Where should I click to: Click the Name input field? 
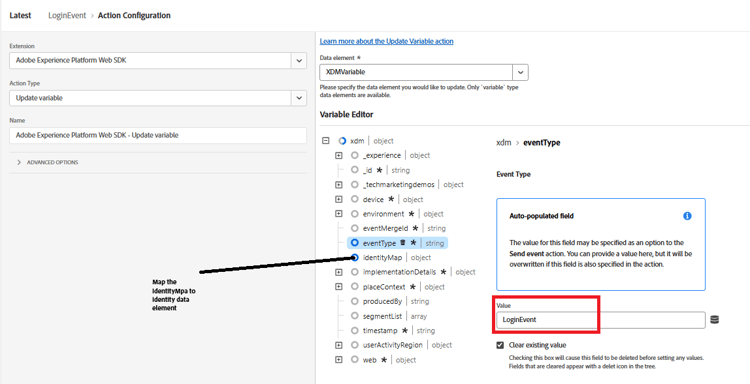[158, 135]
